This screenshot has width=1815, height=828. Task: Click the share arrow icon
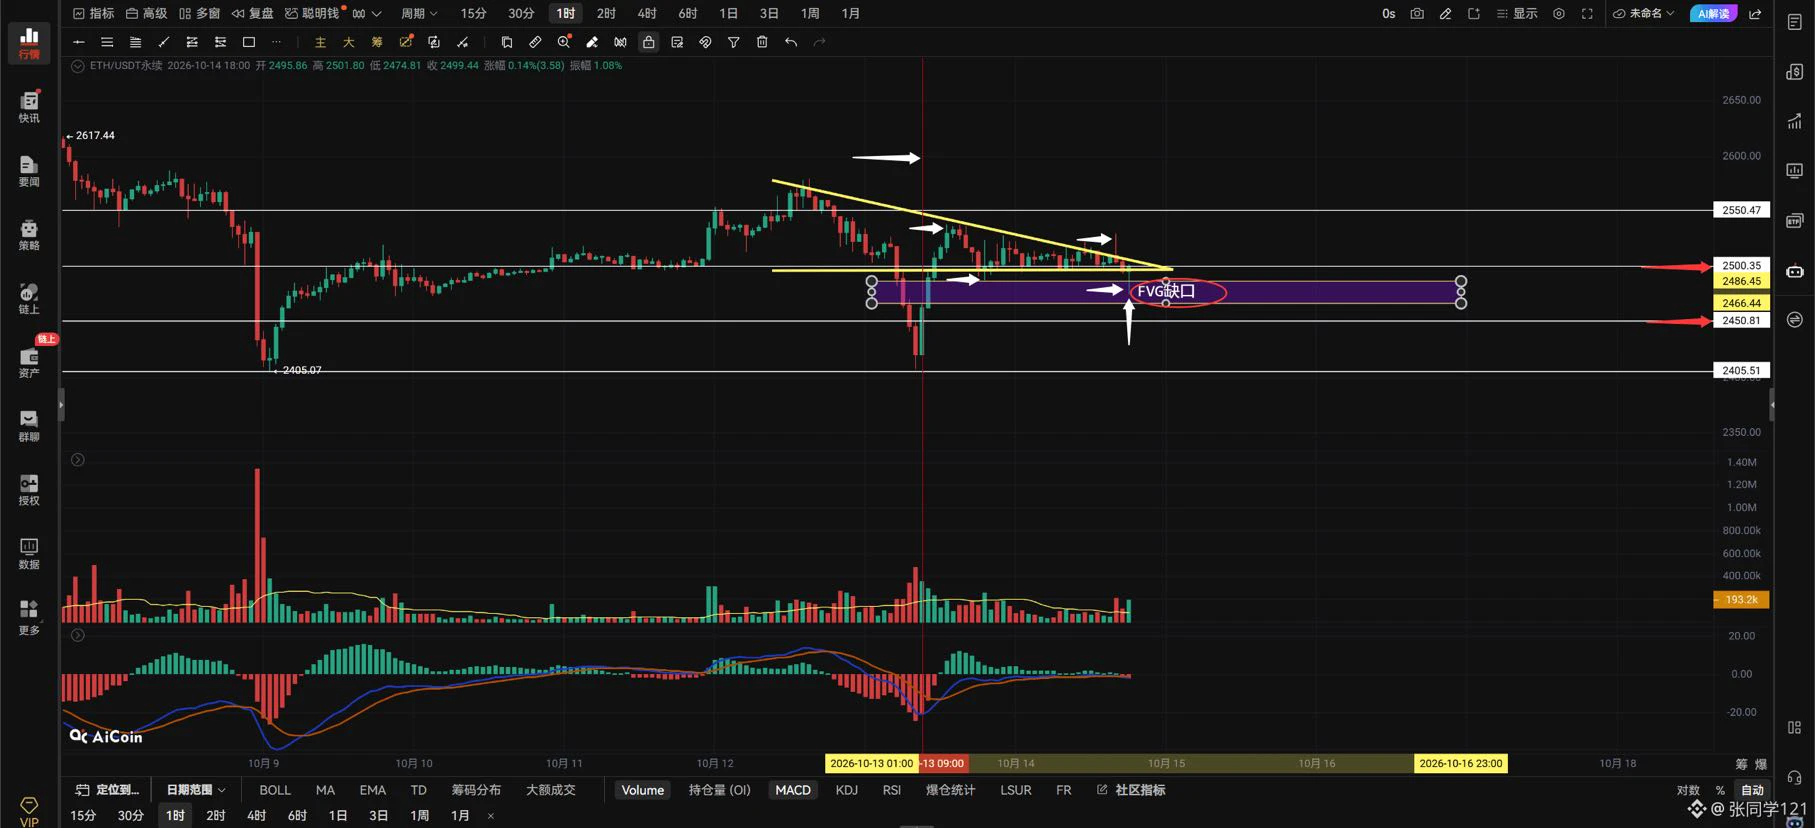click(x=1755, y=14)
